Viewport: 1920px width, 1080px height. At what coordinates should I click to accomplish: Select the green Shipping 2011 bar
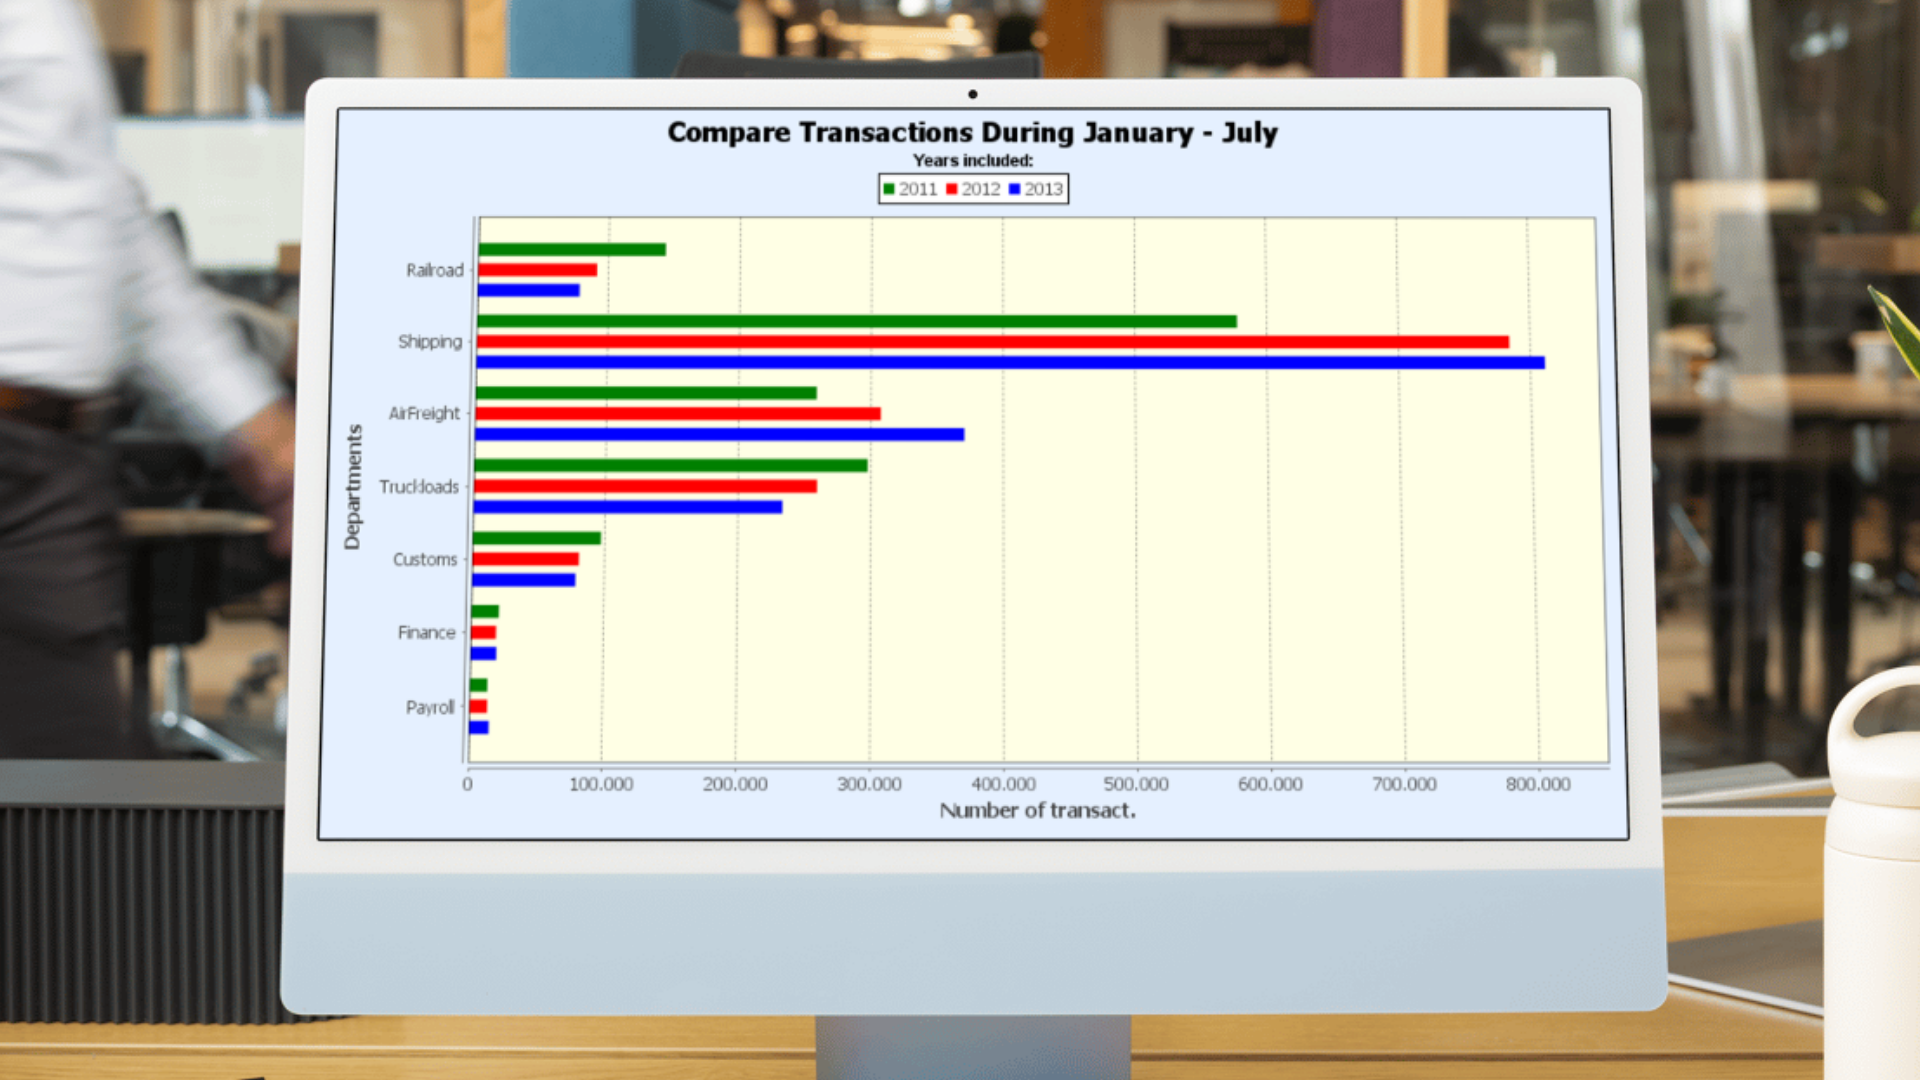[x=856, y=322]
